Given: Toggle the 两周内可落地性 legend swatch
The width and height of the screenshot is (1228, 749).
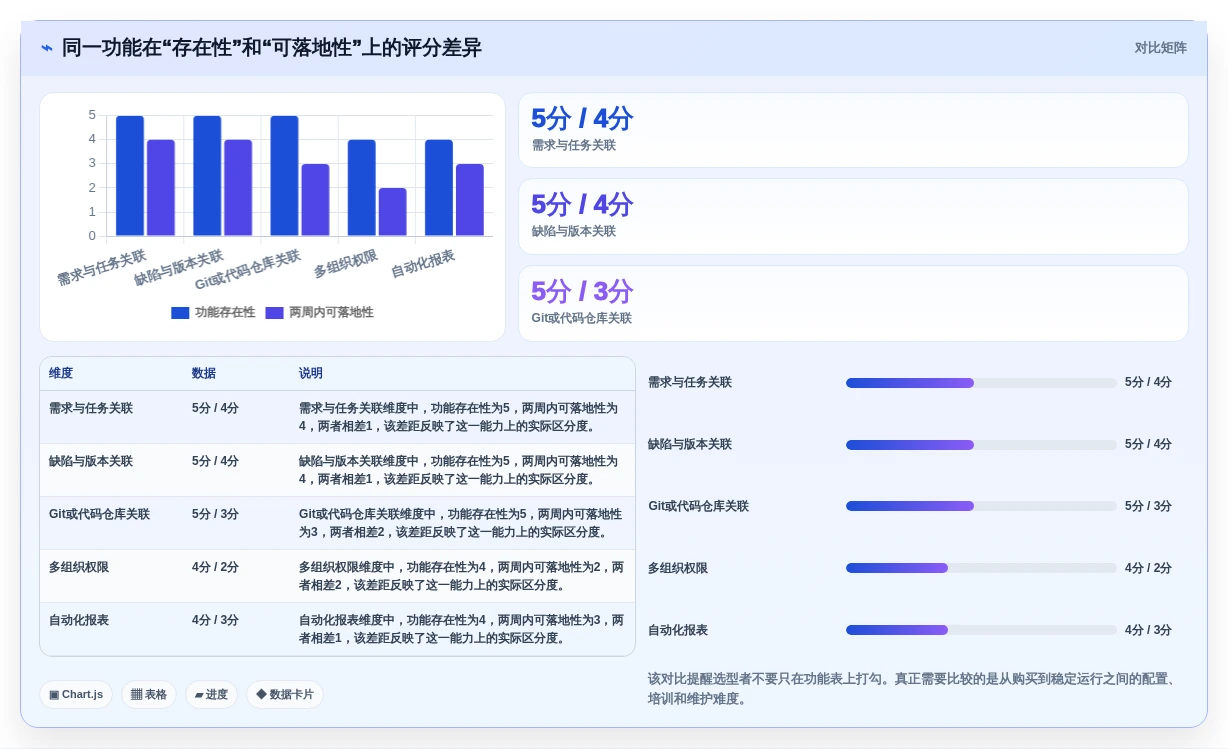Looking at the screenshot, I should (x=274, y=313).
